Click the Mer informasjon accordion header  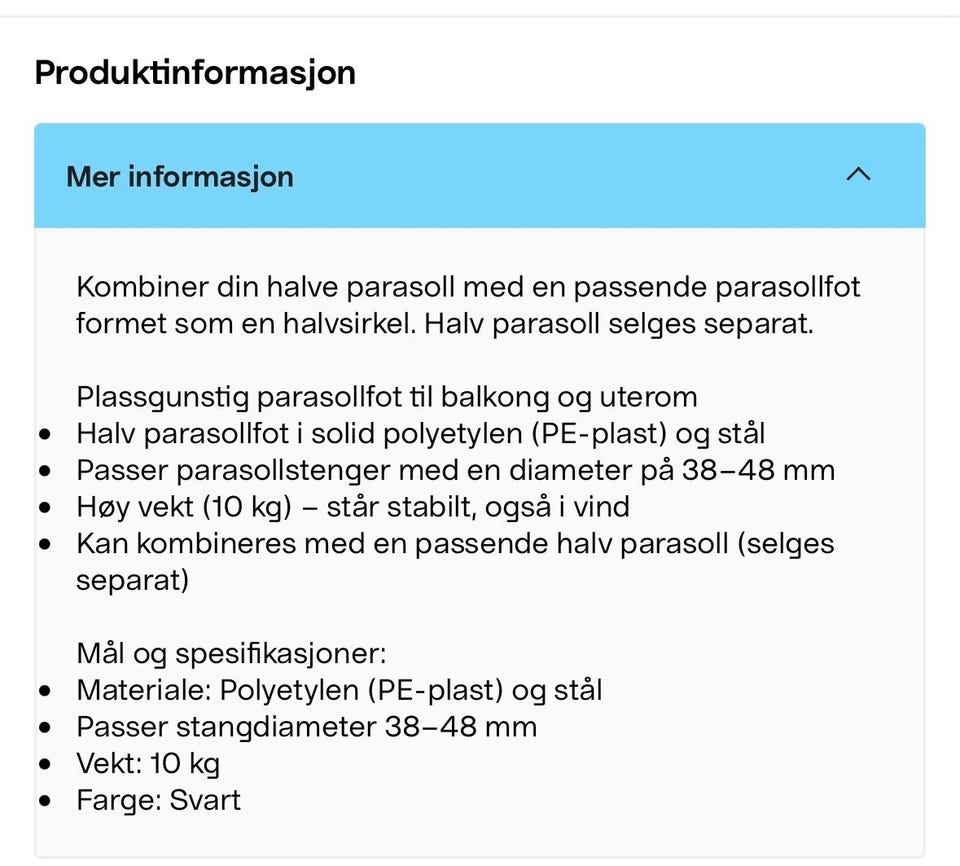click(479, 176)
